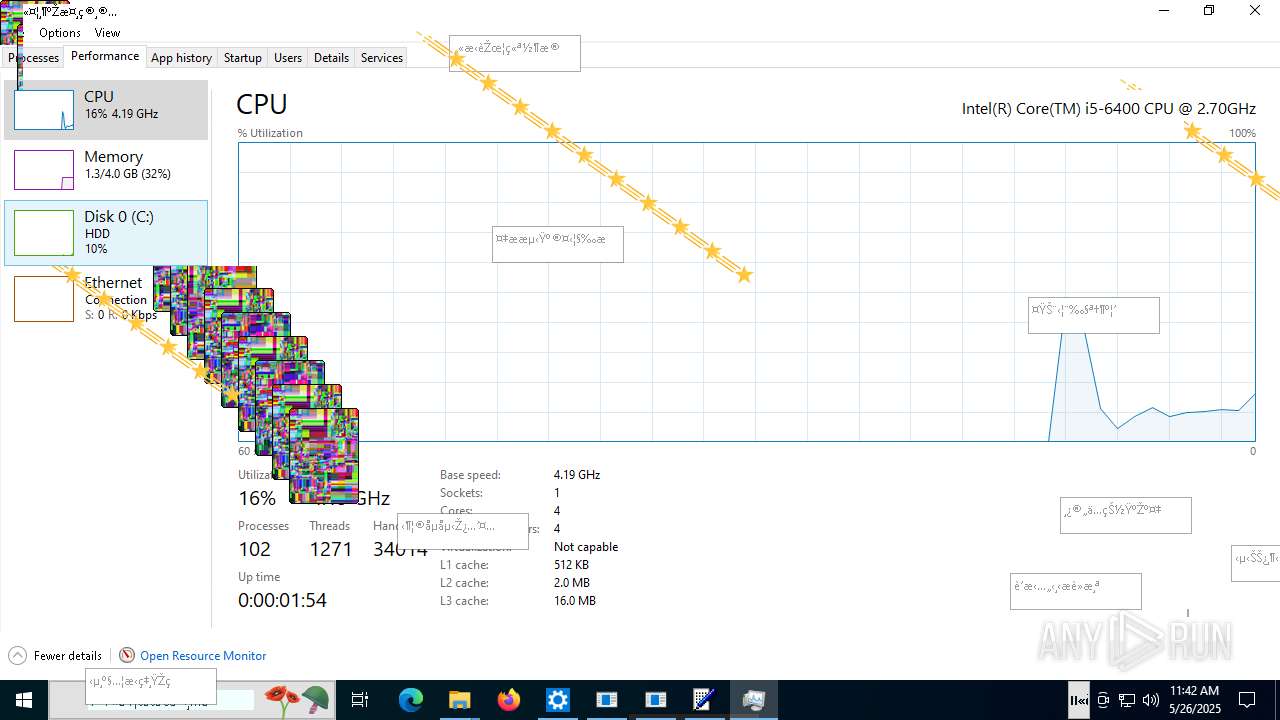Image resolution: width=1280 pixels, height=720 pixels.
Task: Click the L1 cache value 512 KB
Action: click(571, 565)
